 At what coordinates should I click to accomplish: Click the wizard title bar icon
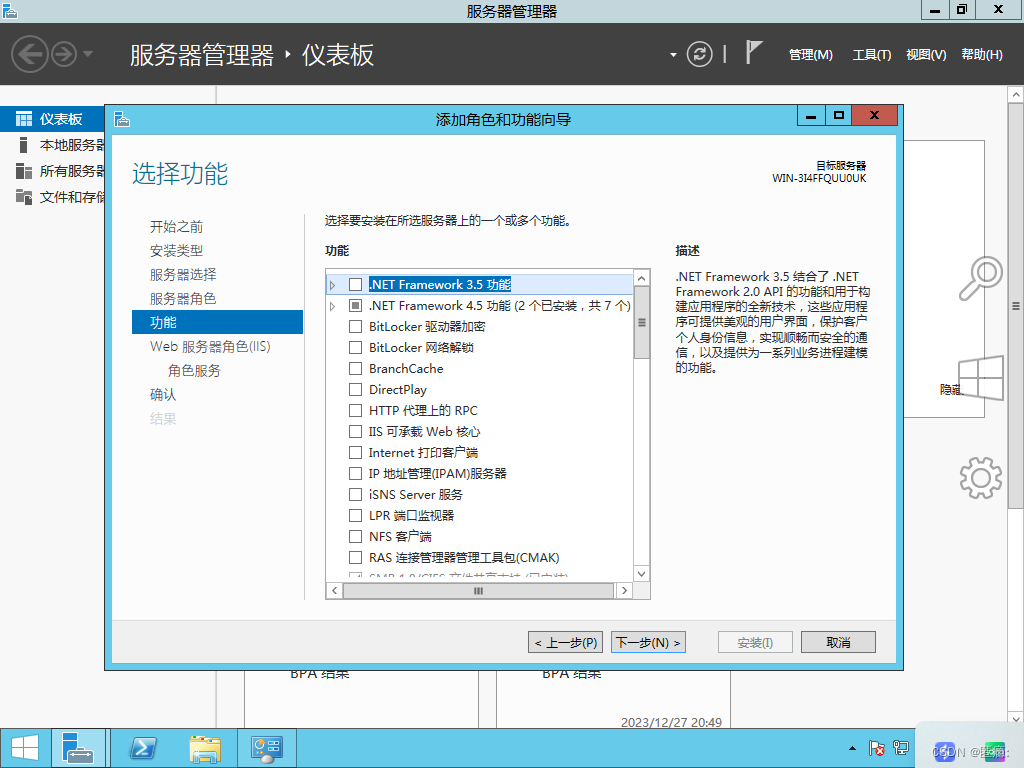(x=122, y=119)
